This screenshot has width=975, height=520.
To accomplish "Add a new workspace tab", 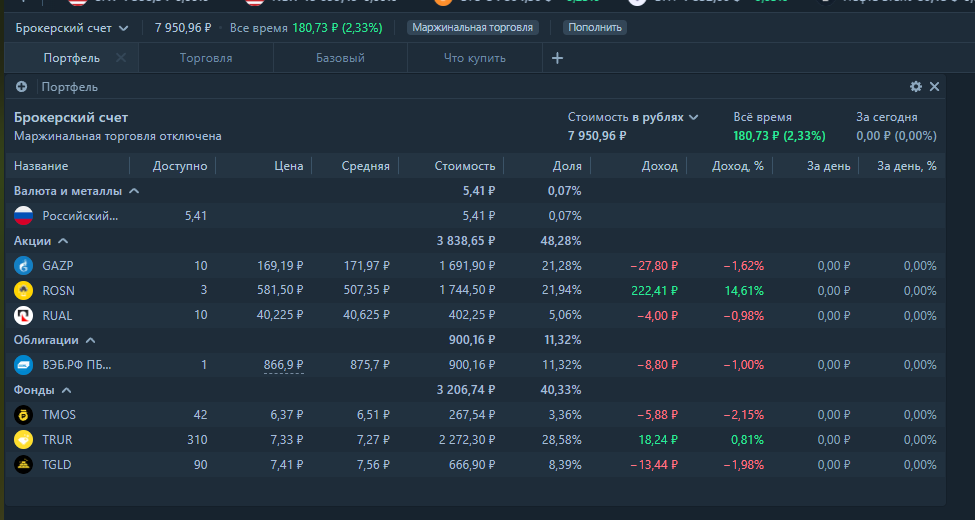I will [x=557, y=58].
